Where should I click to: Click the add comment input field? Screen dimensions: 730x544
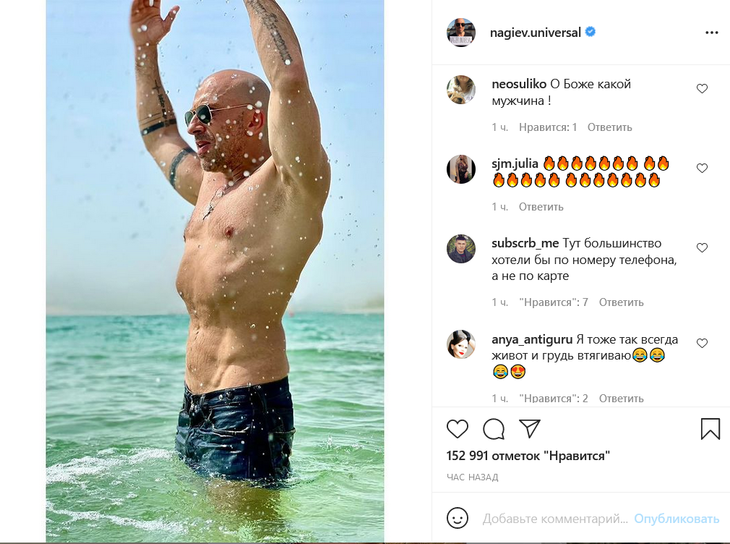coord(555,518)
